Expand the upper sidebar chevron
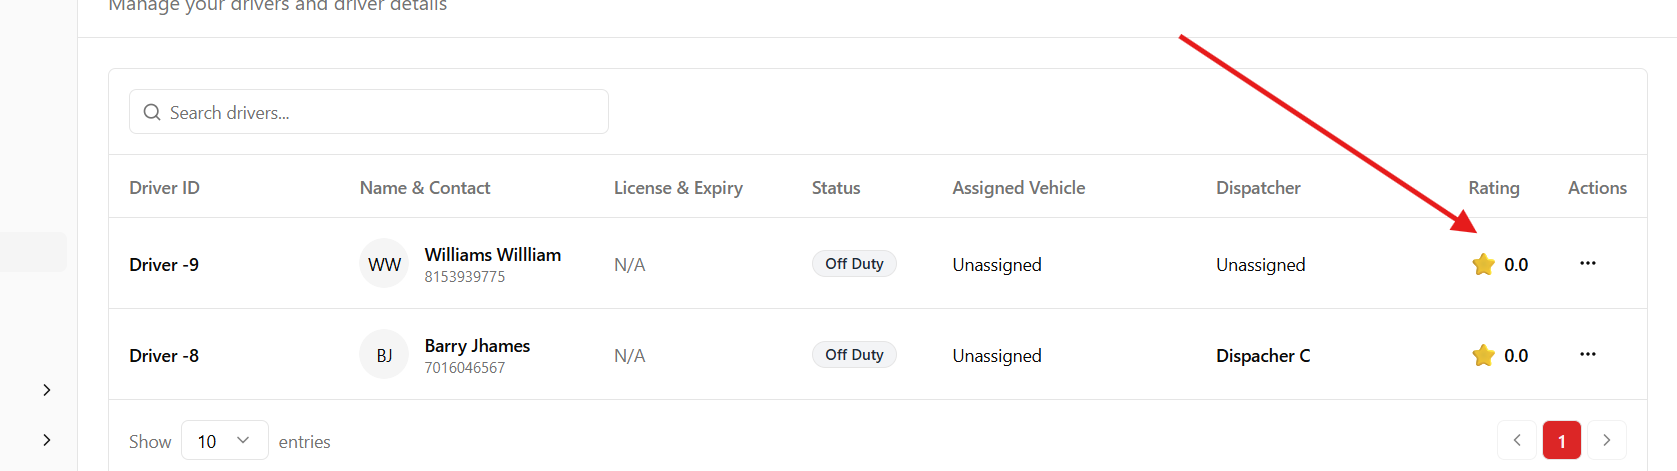 point(47,390)
